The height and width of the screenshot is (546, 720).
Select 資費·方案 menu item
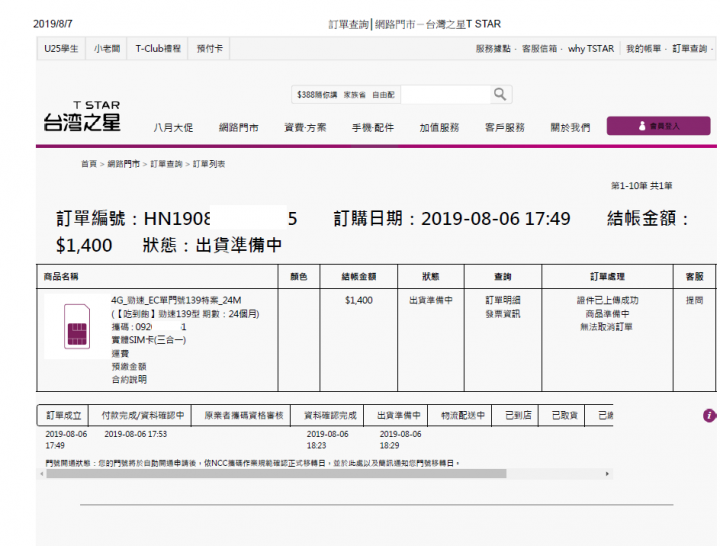tap(305, 128)
